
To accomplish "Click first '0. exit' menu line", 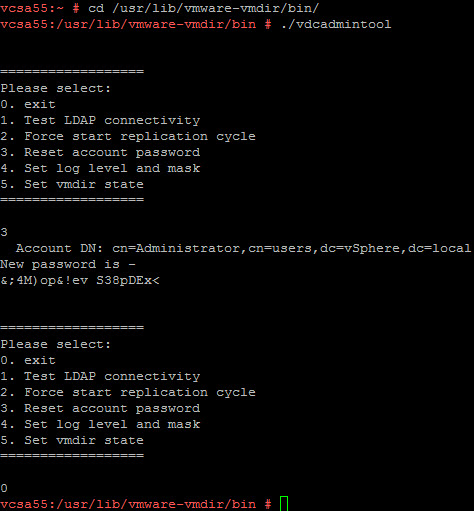I will coord(28,104).
